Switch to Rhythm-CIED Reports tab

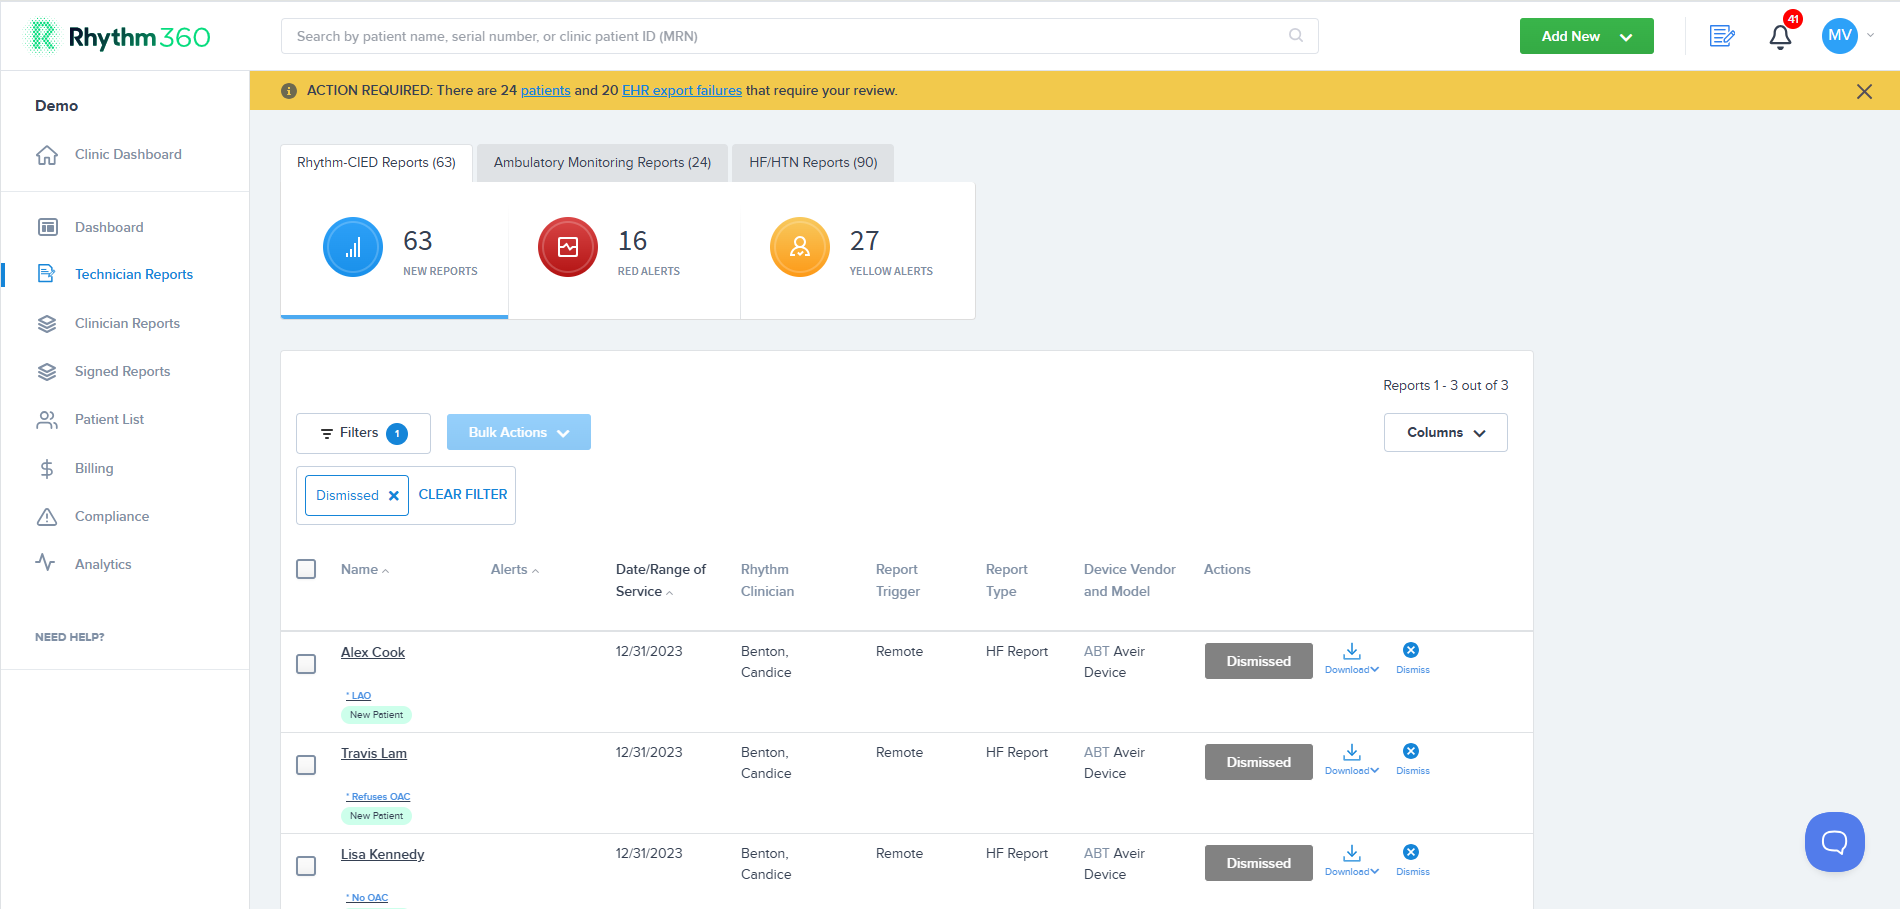pyautogui.click(x=376, y=163)
